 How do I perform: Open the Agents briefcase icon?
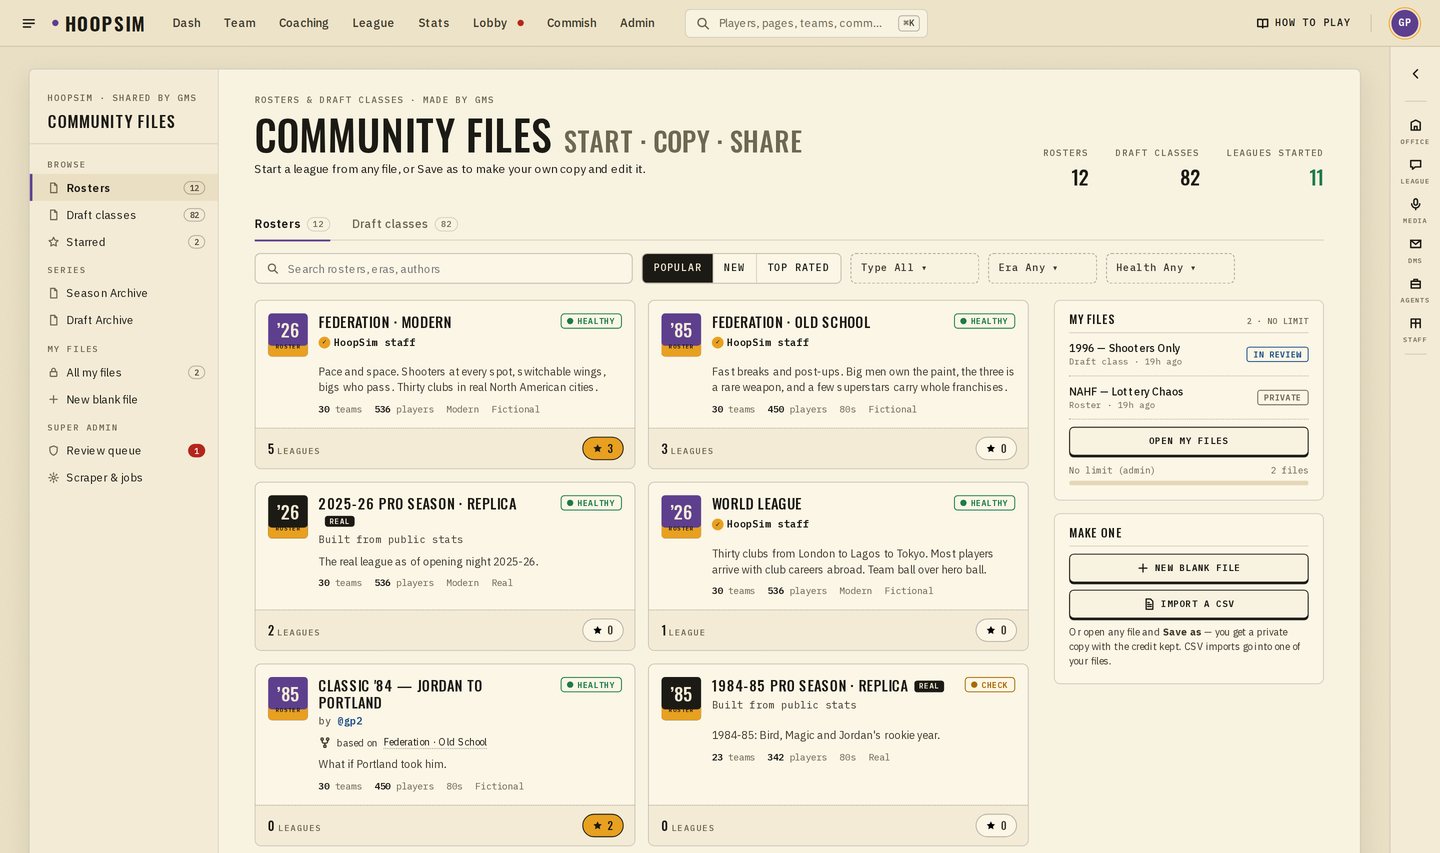[1415, 289]
